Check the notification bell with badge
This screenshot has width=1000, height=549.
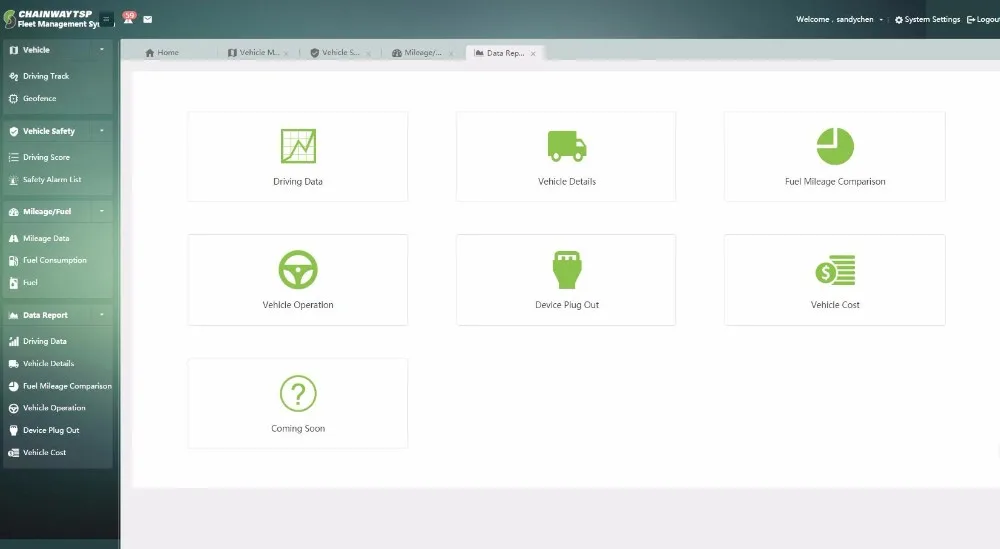(x=128, y=18)
